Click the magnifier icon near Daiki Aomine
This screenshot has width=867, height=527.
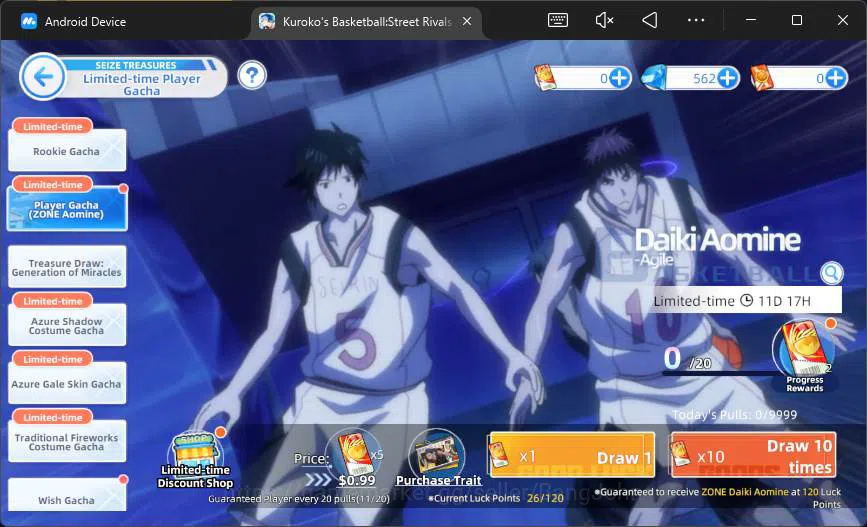831,273
